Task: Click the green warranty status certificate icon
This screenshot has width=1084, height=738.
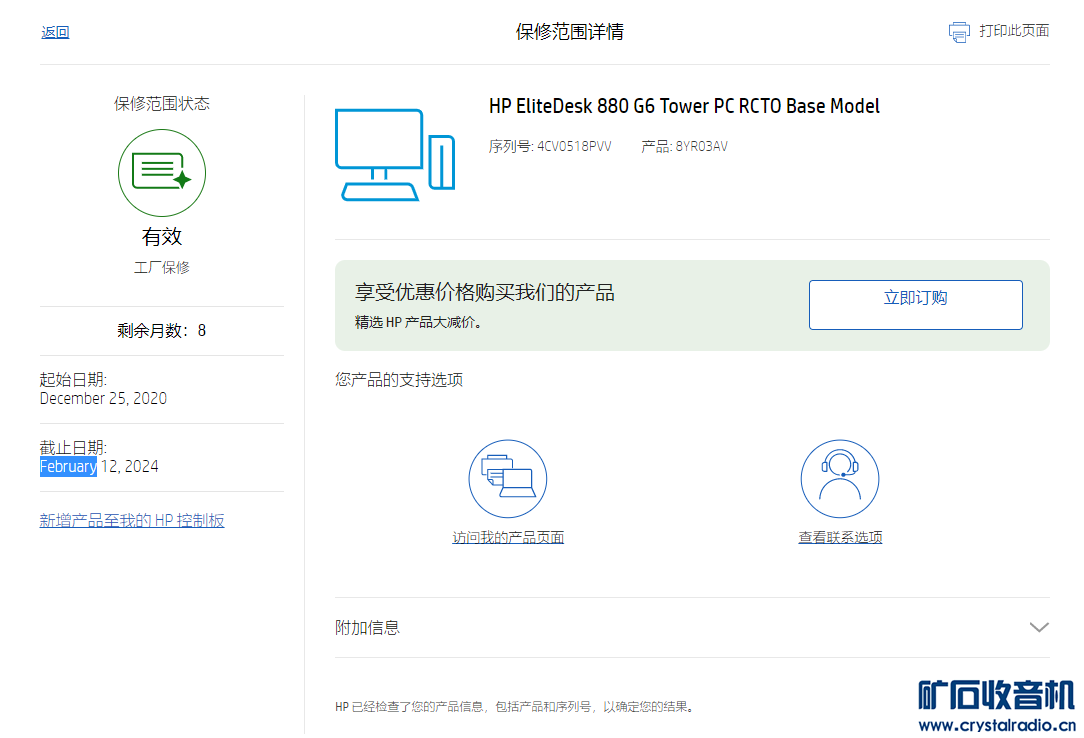Action: pyautogui.click(x=162, y=173)
